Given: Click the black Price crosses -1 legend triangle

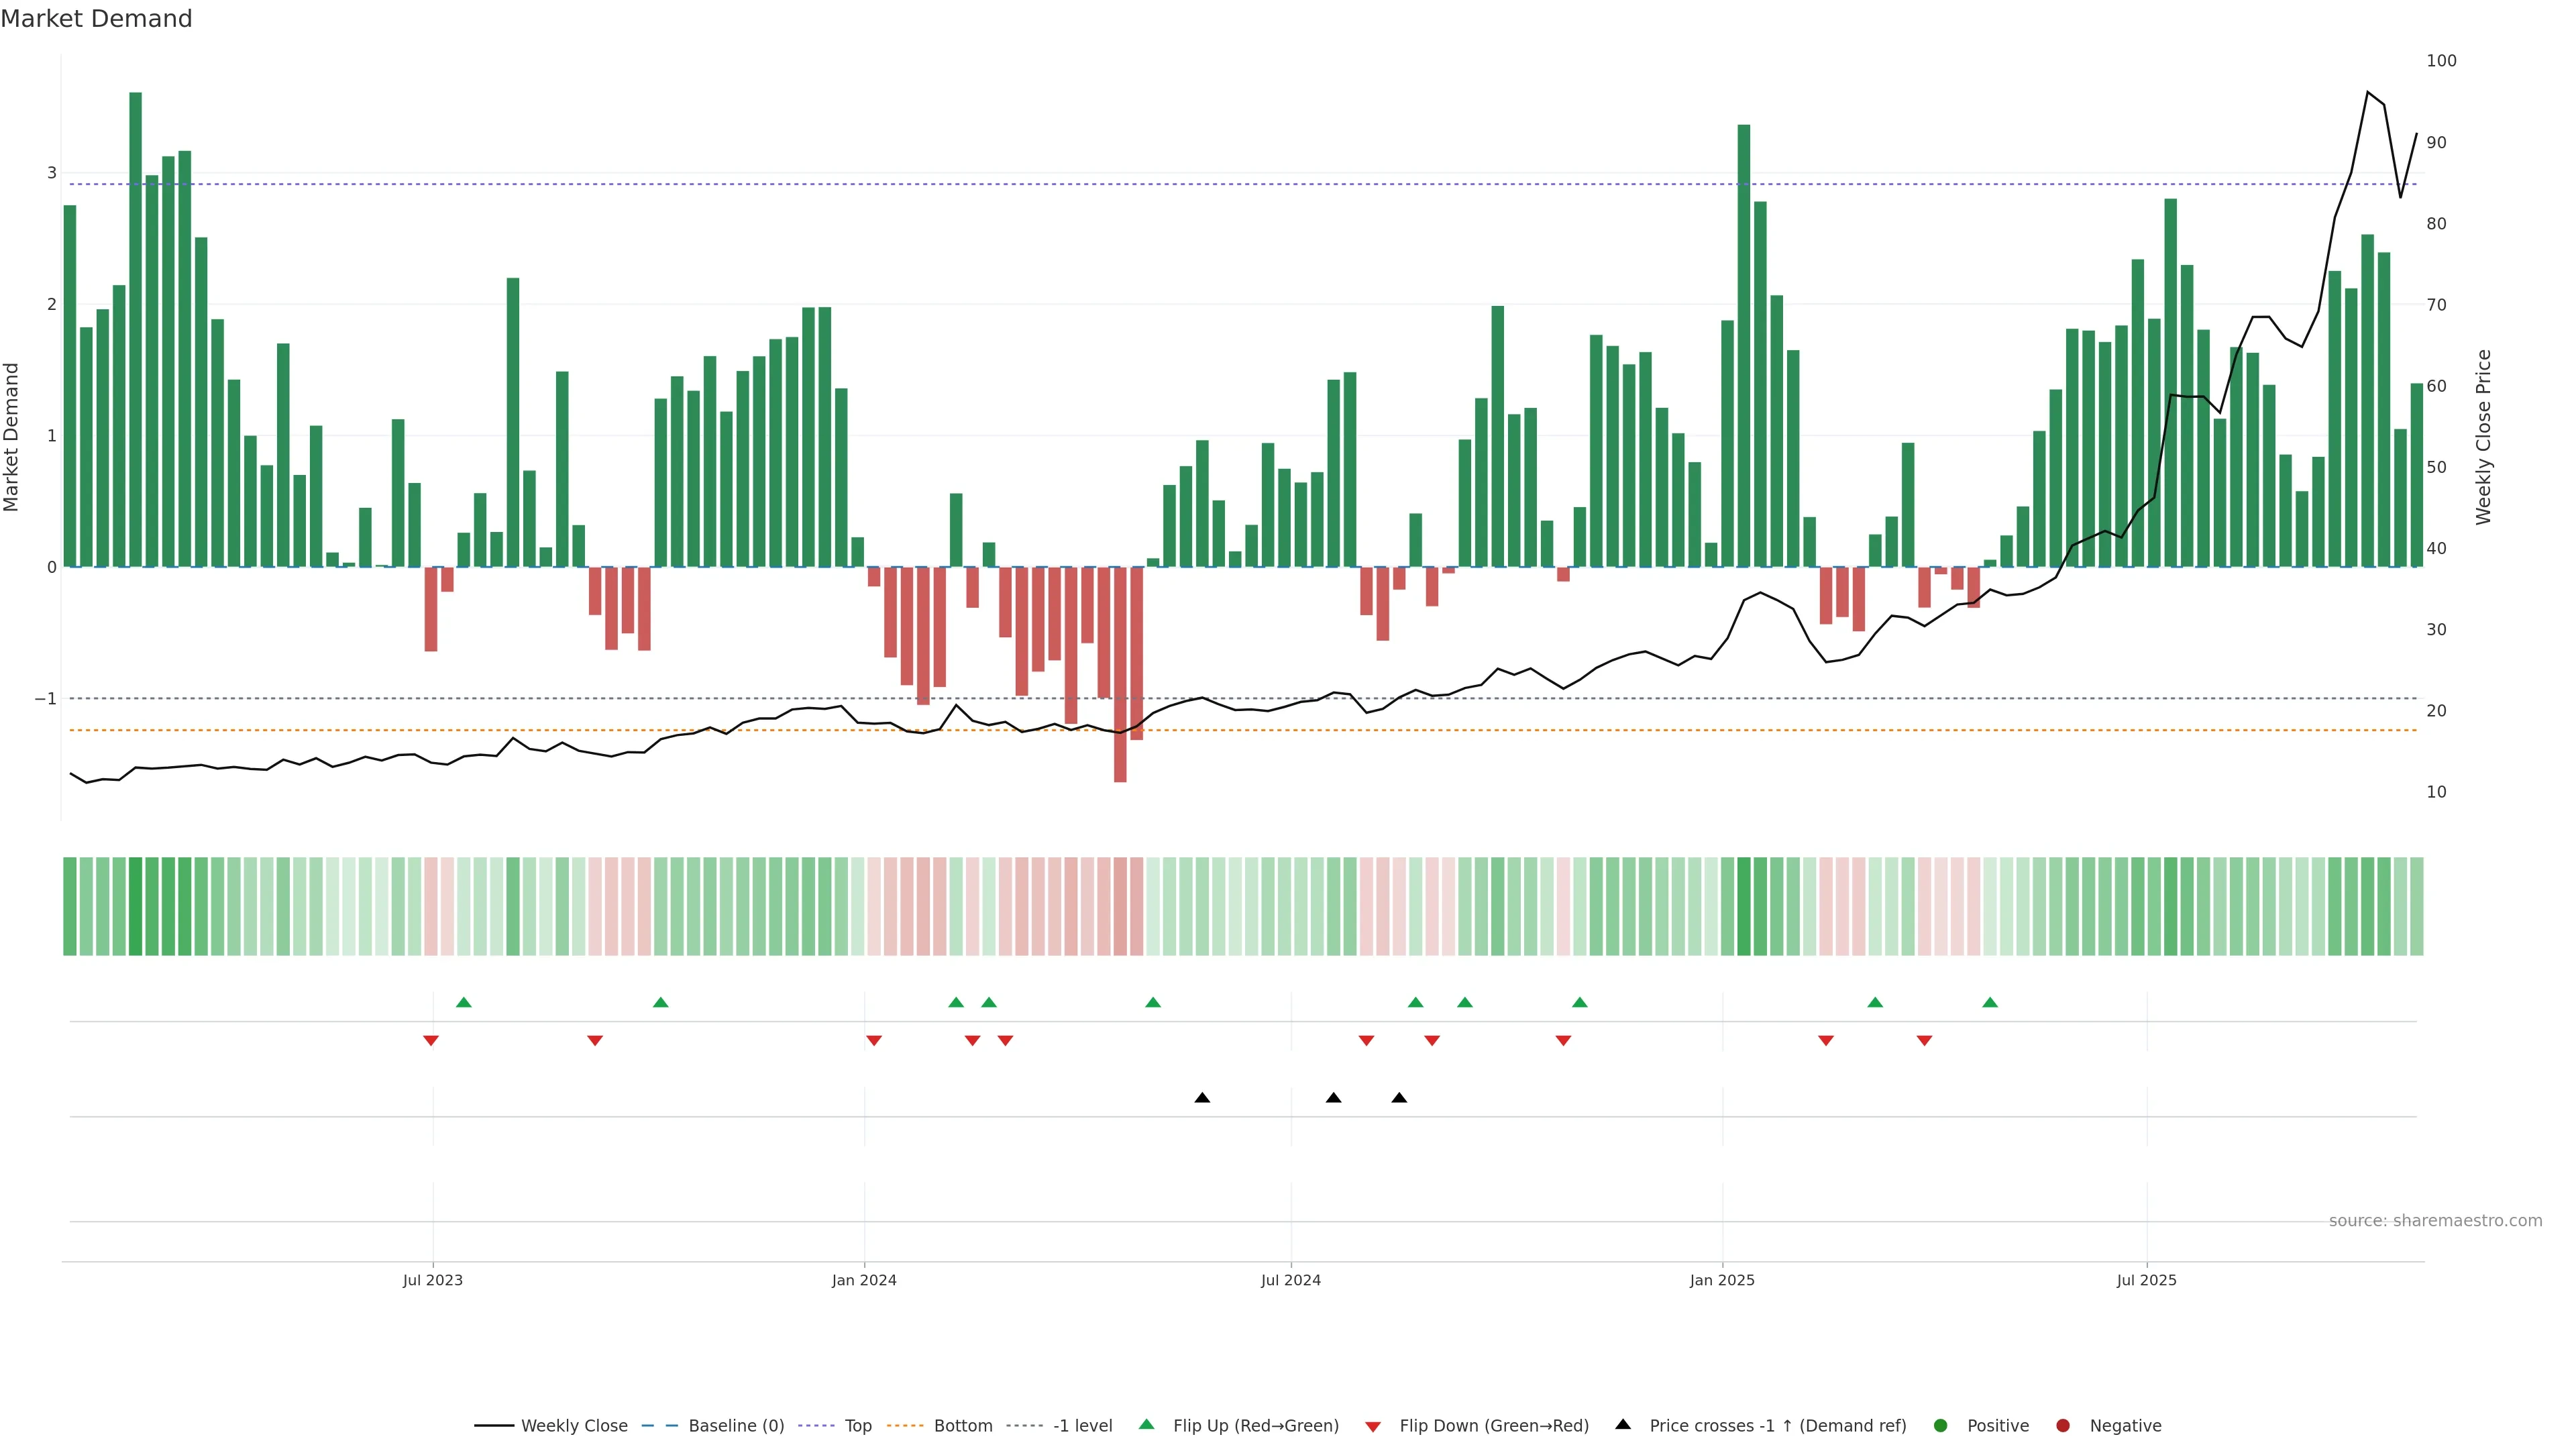Looking at the screenshot, I should click(x=1623, y=1424).
